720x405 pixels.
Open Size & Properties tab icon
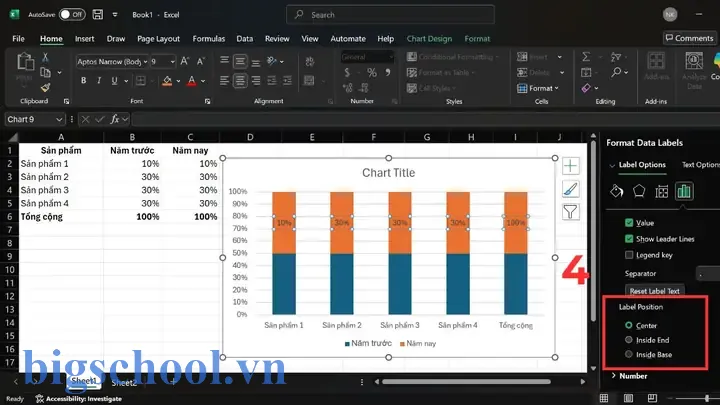[662, 191]
